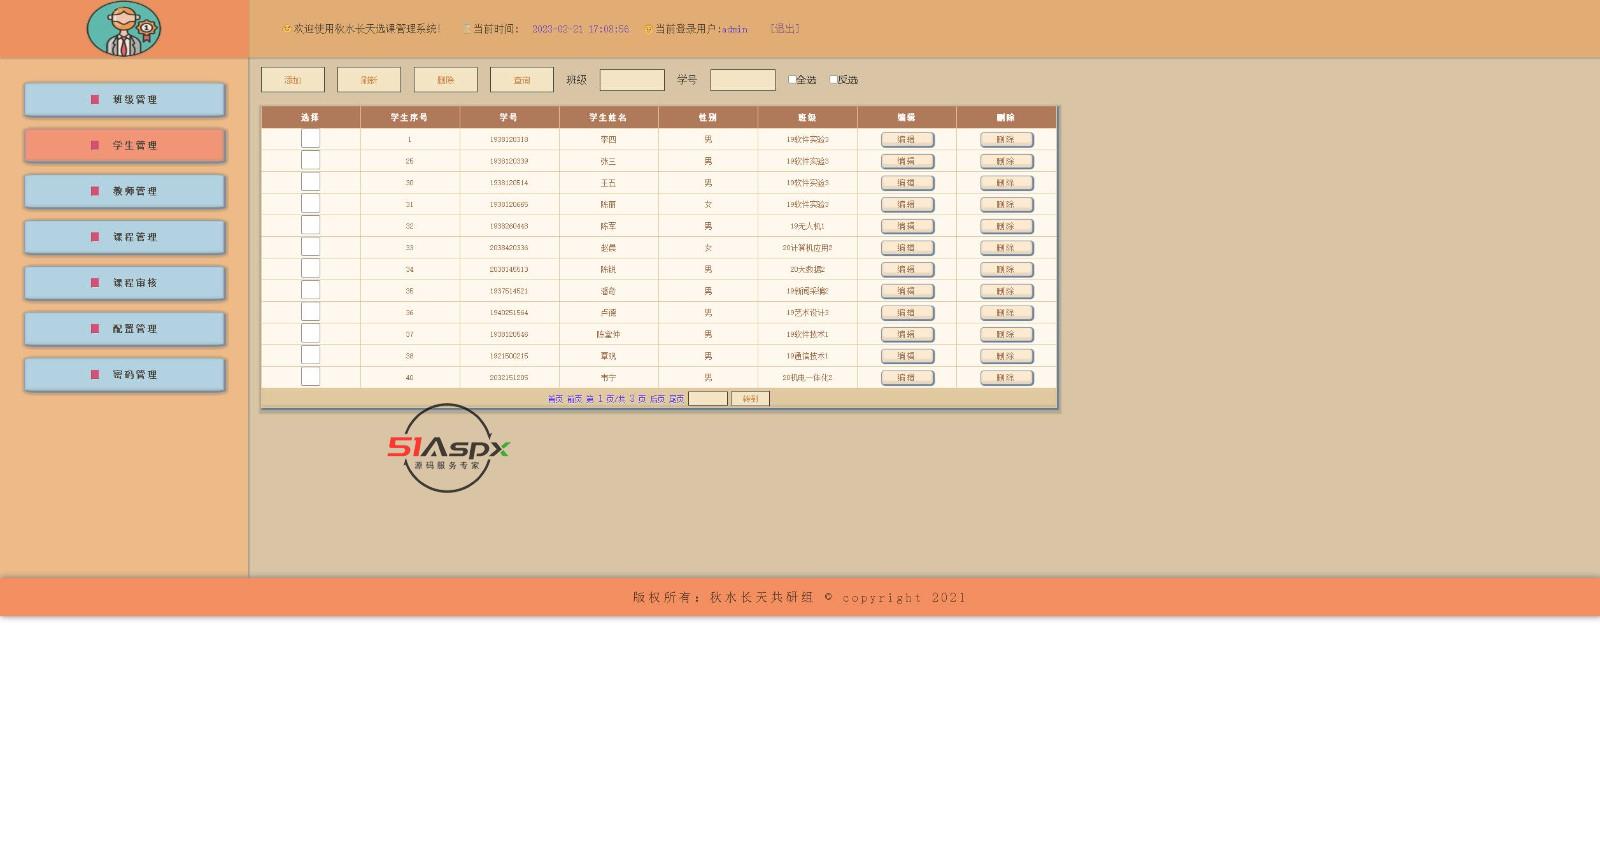Toggle the 反选 checkbox
Image resolution: width=1600 pixels, height=841 pixels.
(x=833, y=80)
